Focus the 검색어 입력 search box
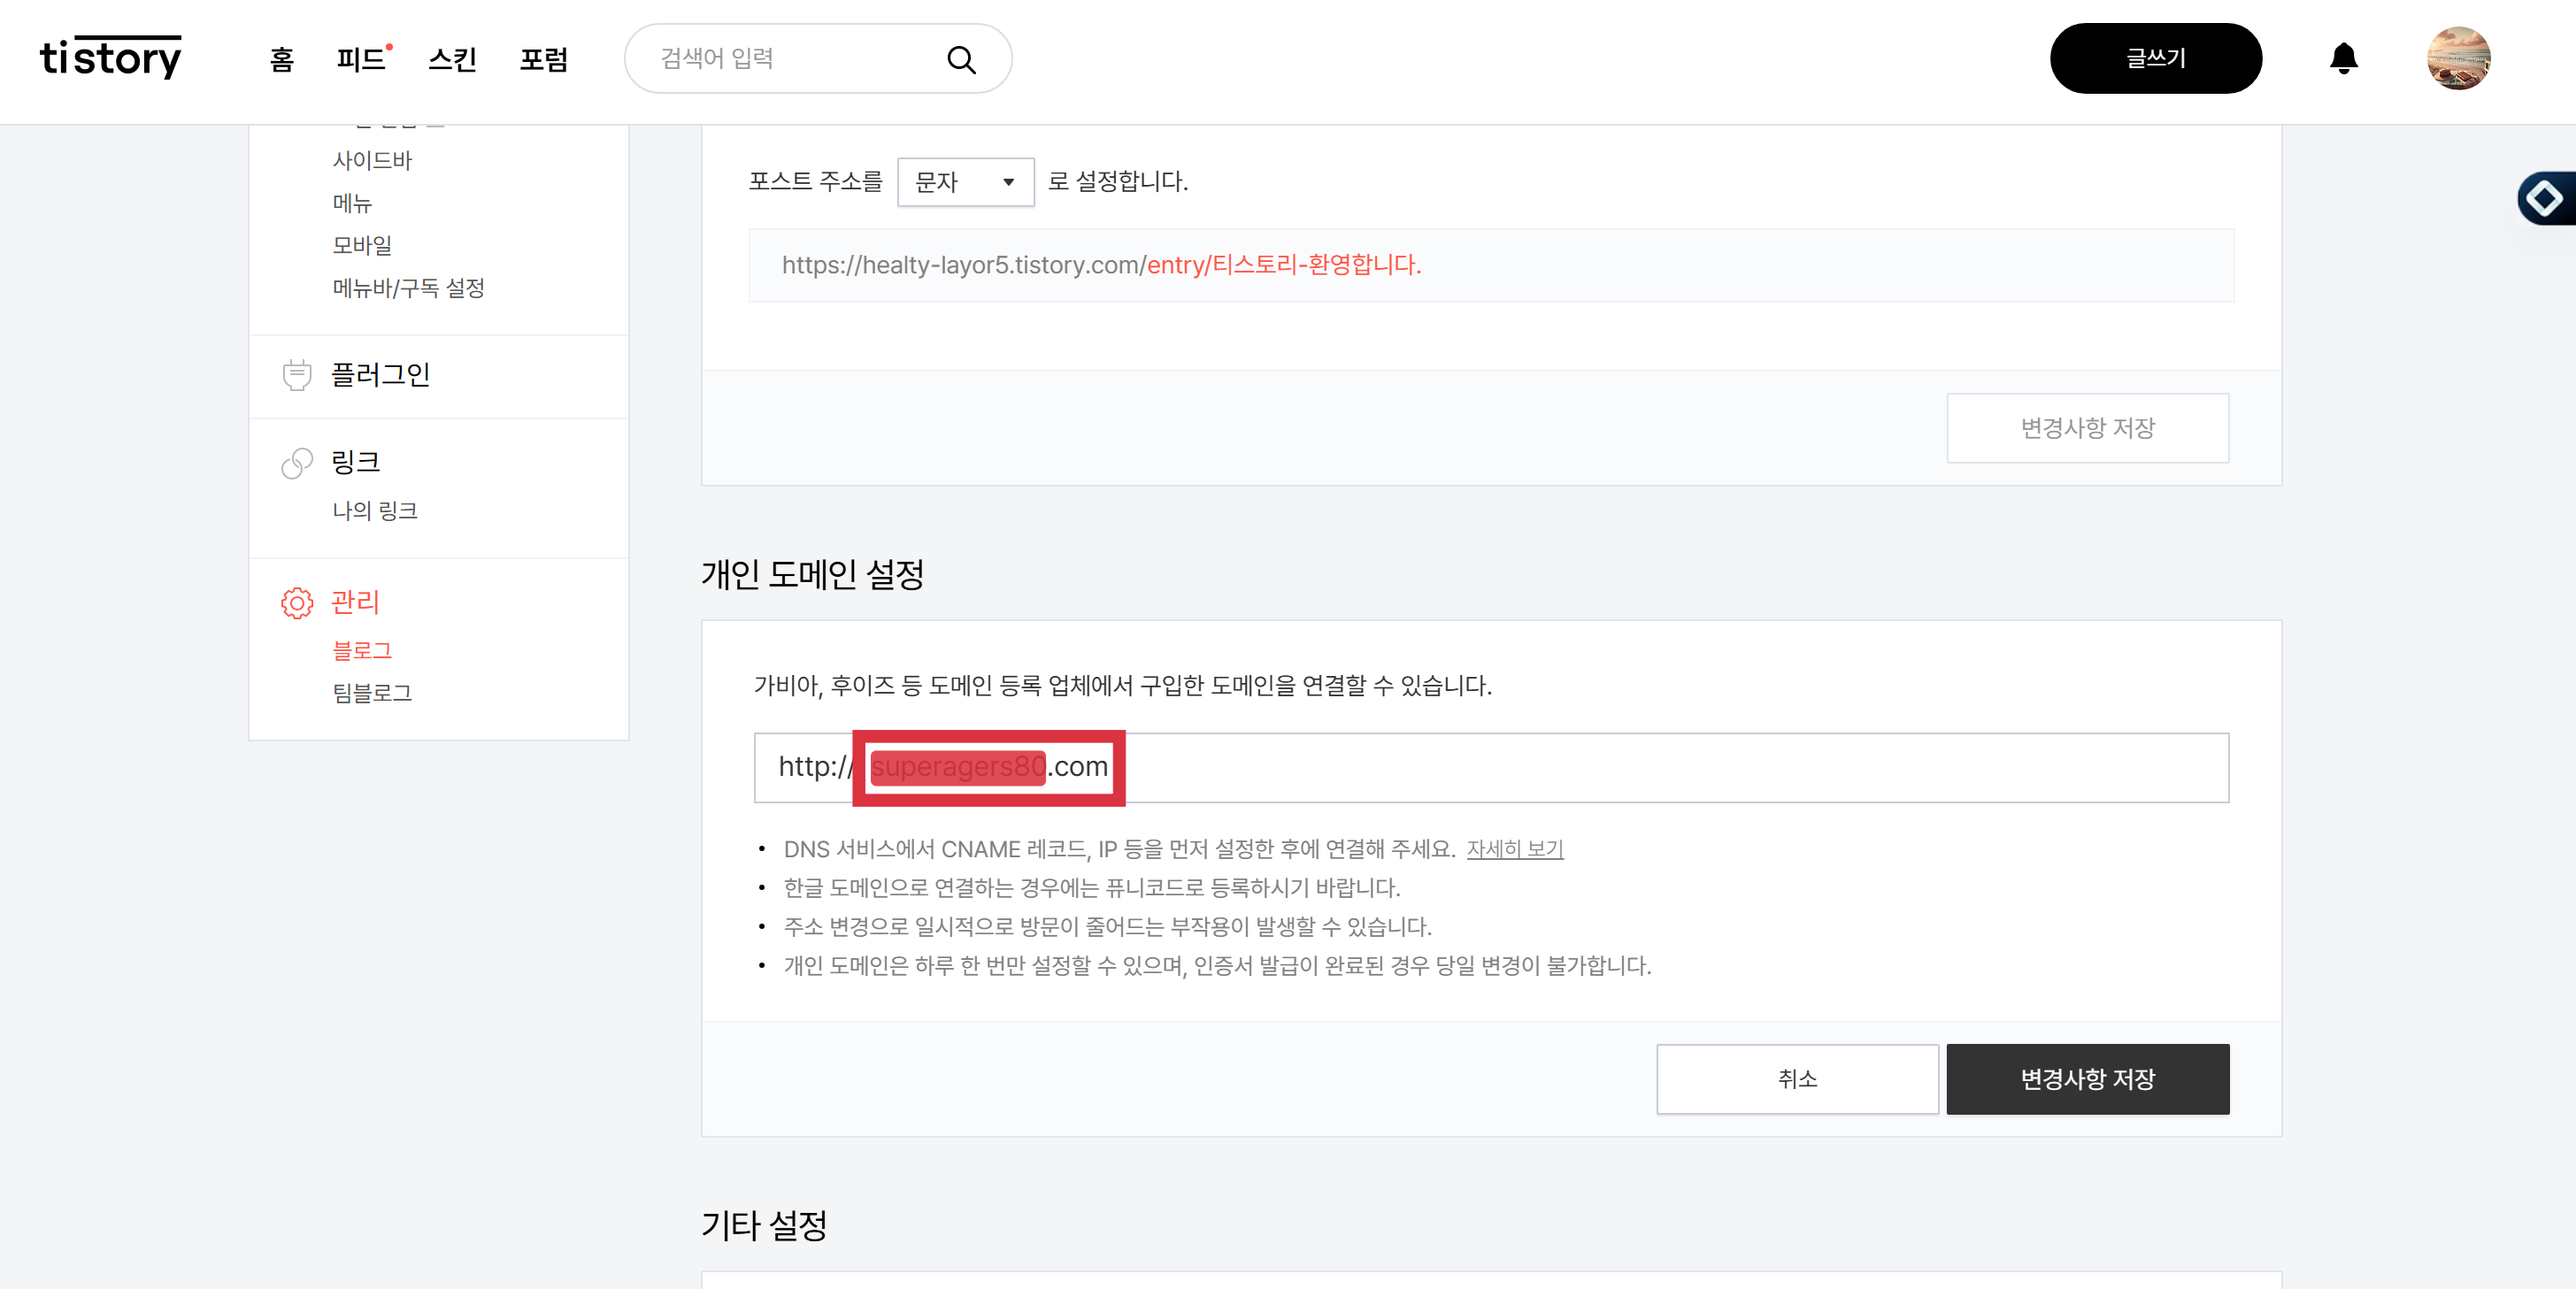The image size is (2576, 1289). pyautogui.click(x=790, y=58)
